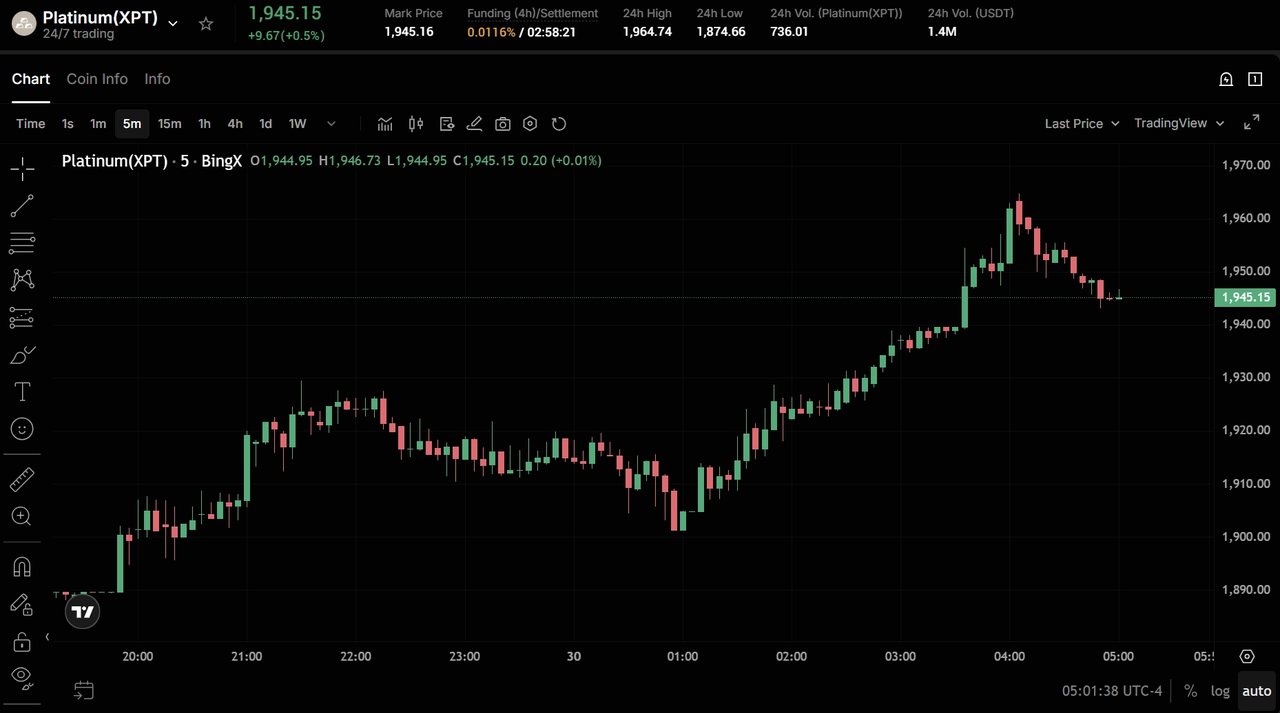The width and height of the screenshot is (1280, 713).
Task: Hide all drawings with eye icon
Action: pos(22,677)
